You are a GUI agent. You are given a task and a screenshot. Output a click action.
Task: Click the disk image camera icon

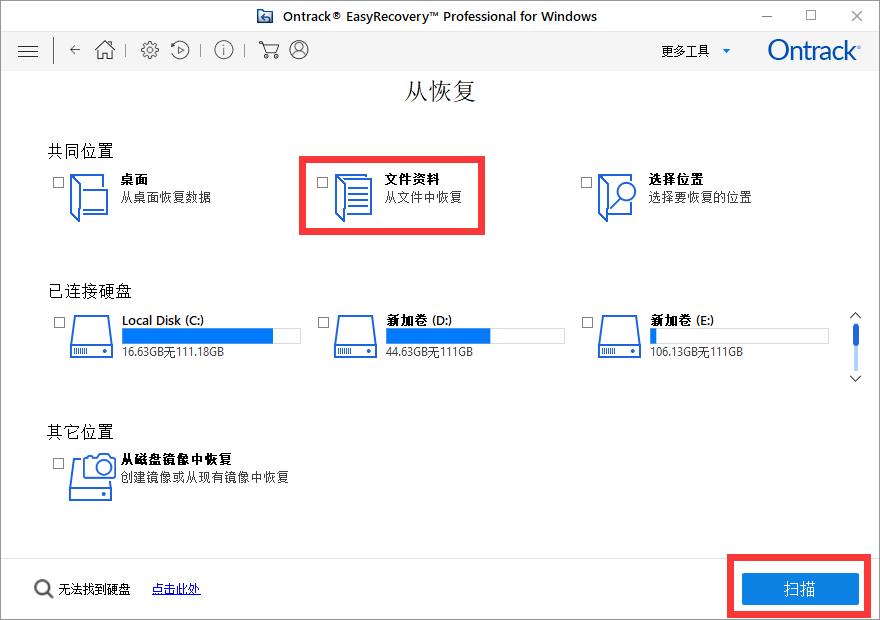click(92, 477)
